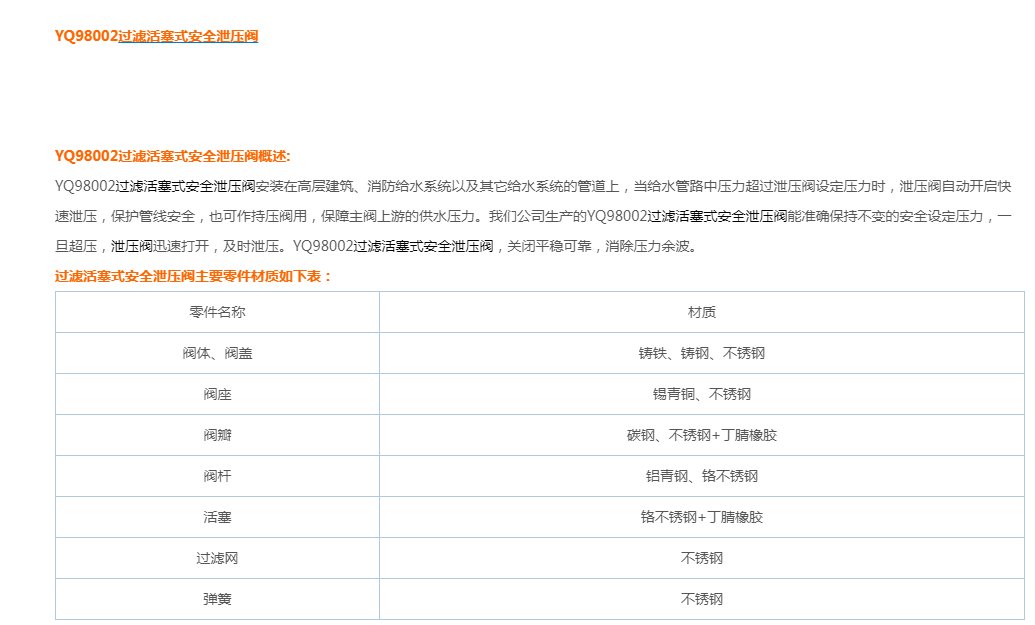The image size is (1035, 625).
Task: Click the 阀体、阀盖 table cell
Action: (217, 353)
